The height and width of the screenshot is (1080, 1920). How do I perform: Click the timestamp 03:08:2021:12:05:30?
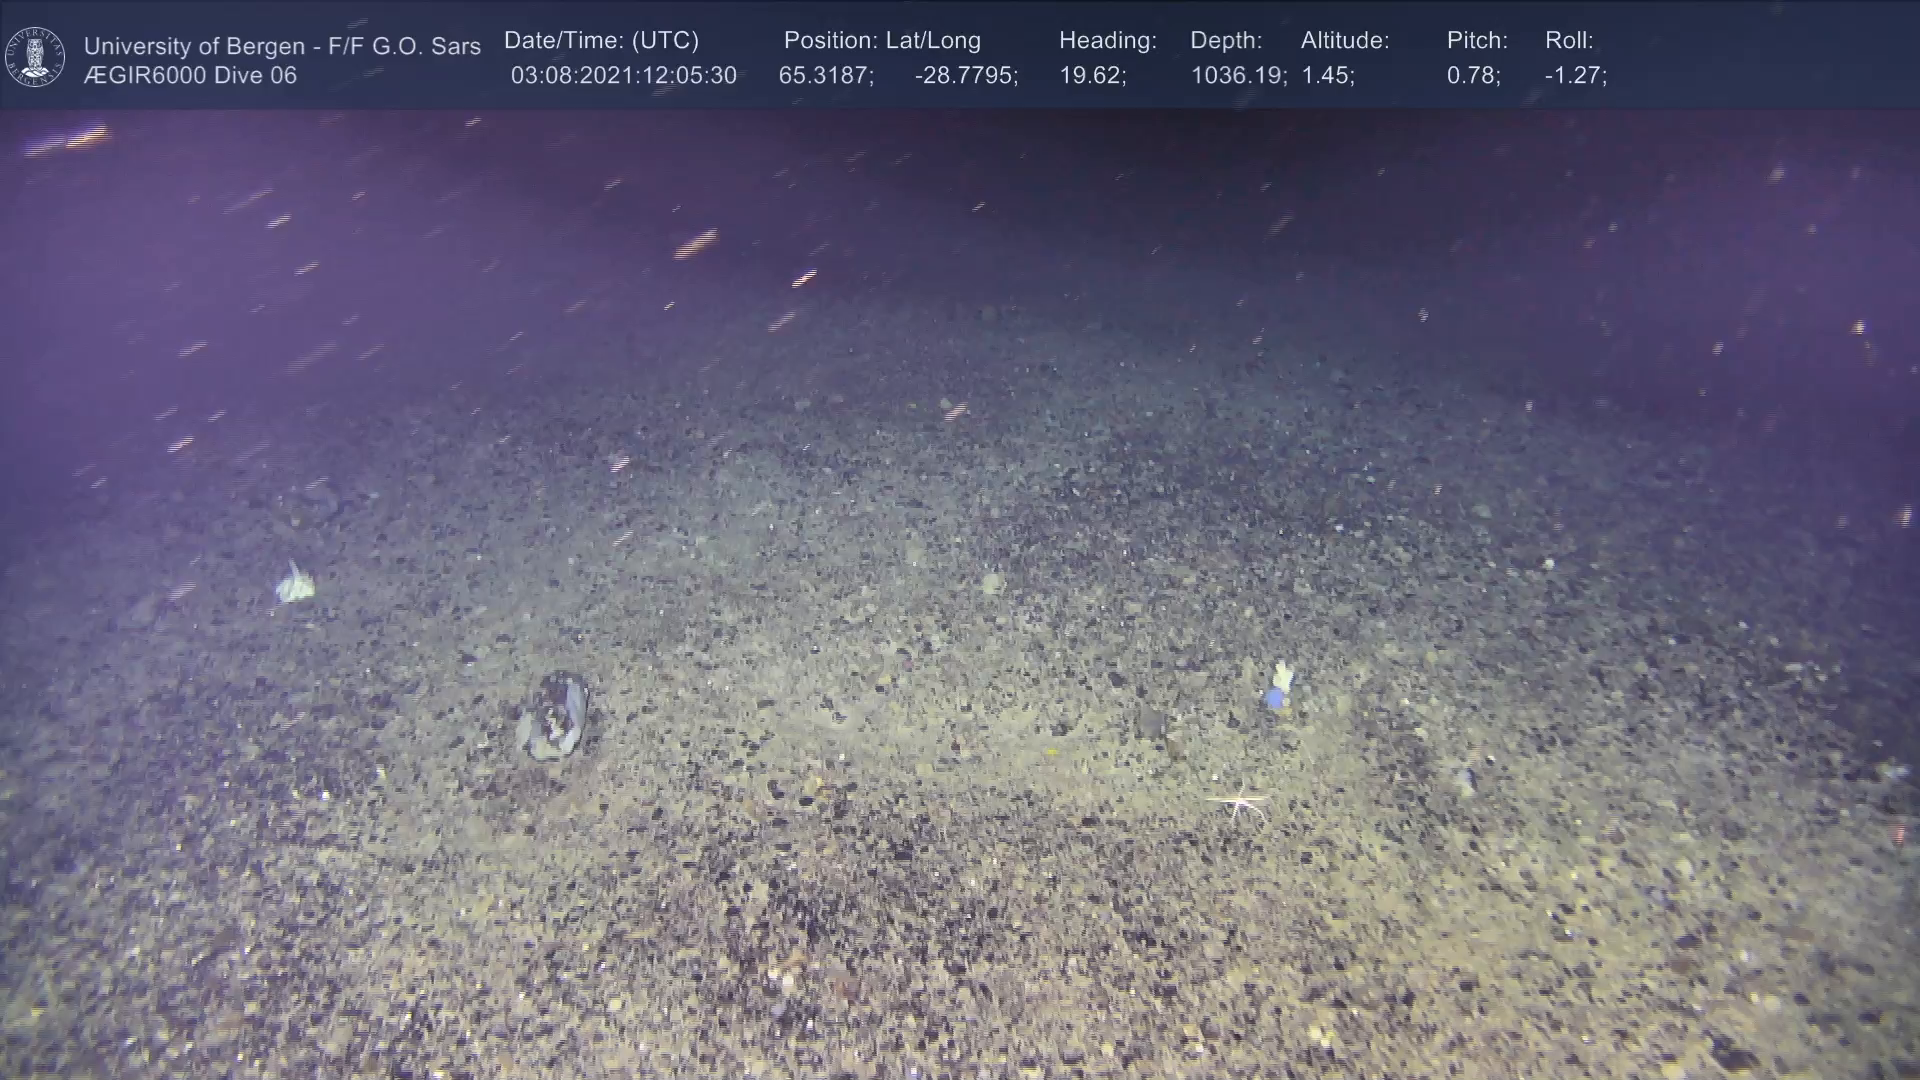[623, 76]
